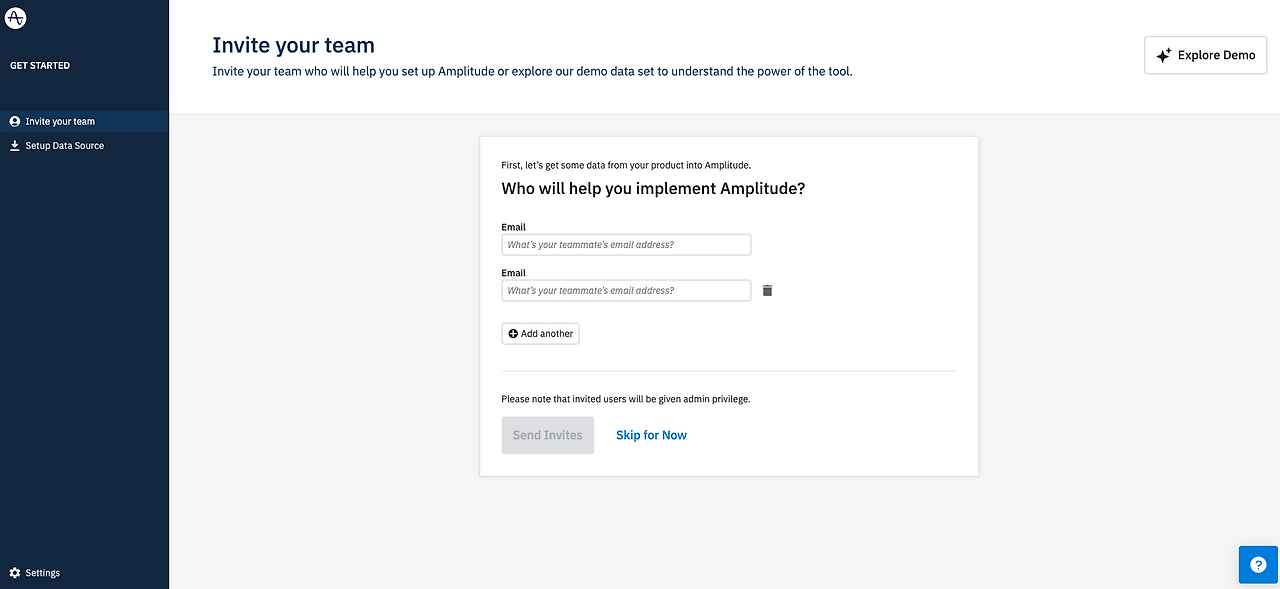Click the GET STARTED sidebar heading
Image resolution: width=1280 pixels, height=589 pixels.
point(40,66)
